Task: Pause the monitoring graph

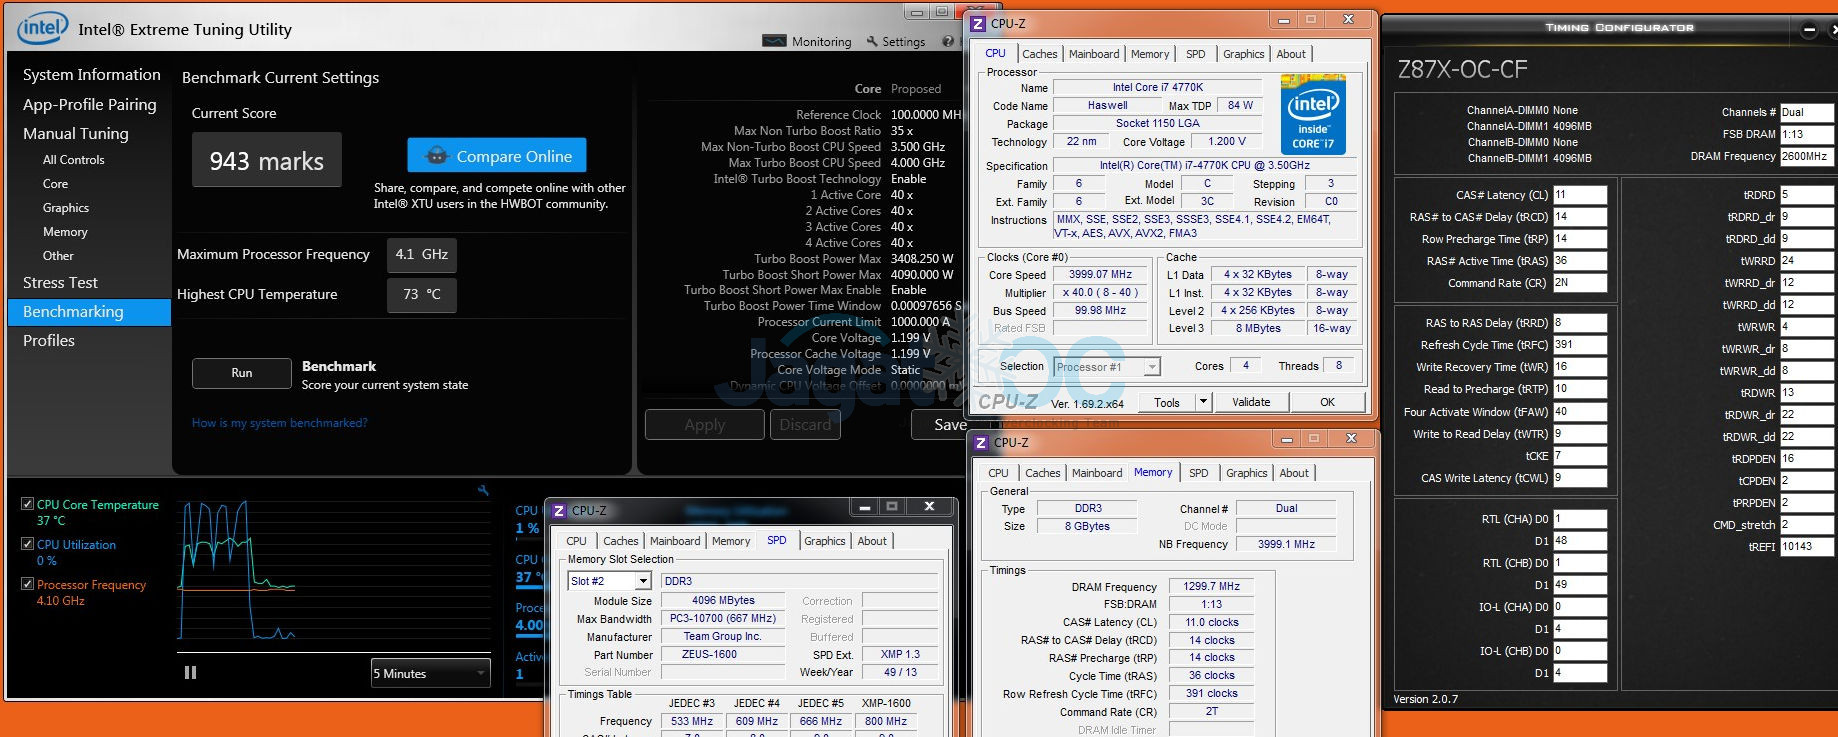Action: pos(190,673)
